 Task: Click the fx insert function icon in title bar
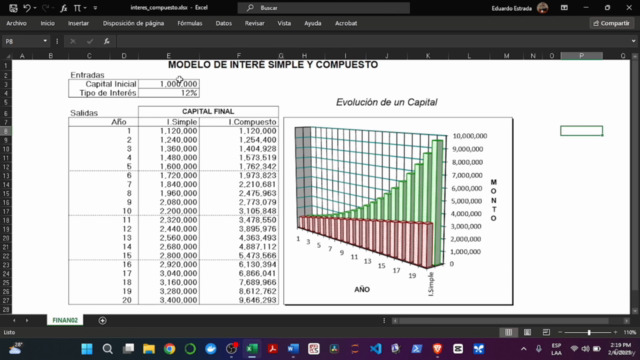pyautogui.click(x=64, y=8)
